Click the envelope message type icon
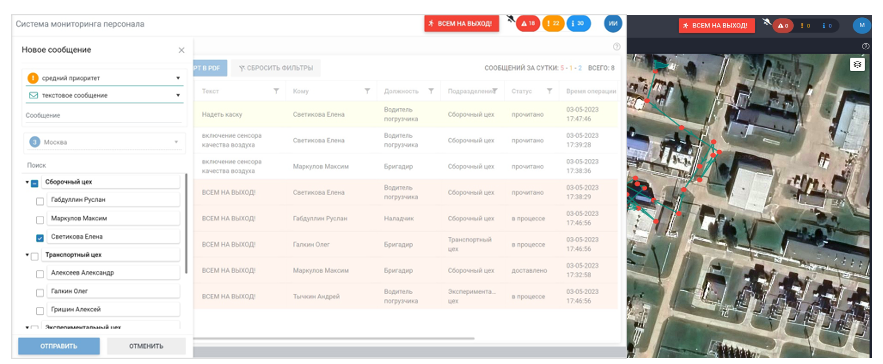Image resolution: width=883 pixels, height=364 pixels. click(x=33, y=96)
